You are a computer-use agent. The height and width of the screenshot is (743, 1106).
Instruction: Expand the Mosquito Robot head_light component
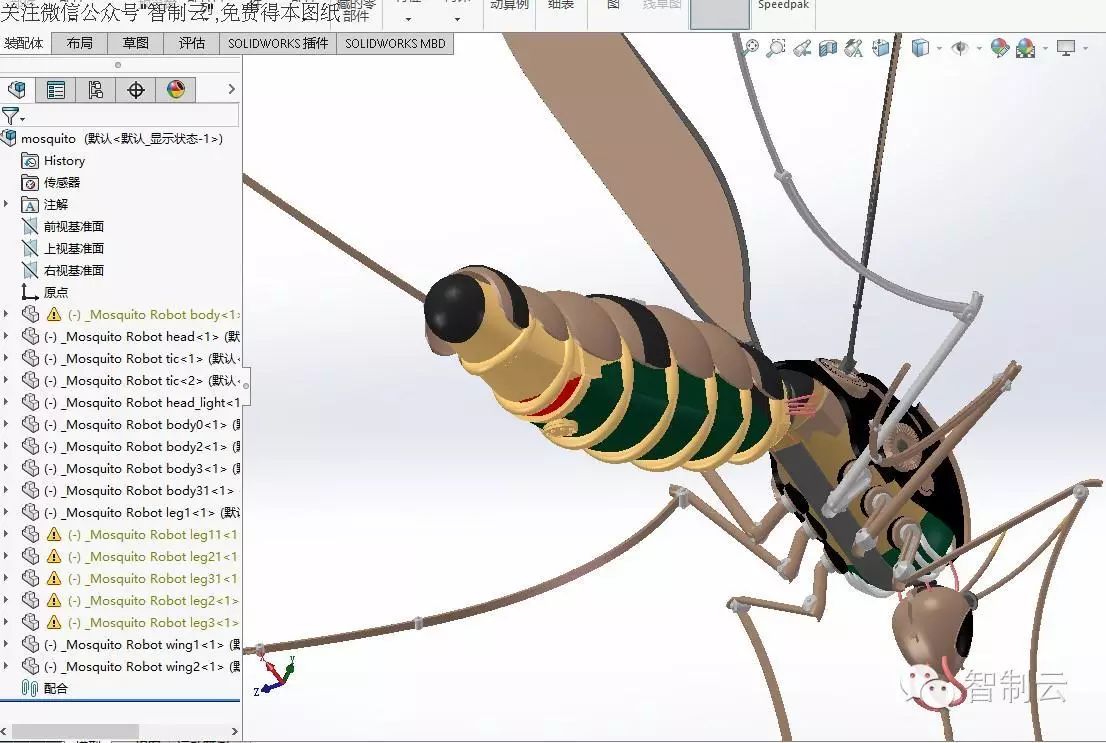(6, 402)
